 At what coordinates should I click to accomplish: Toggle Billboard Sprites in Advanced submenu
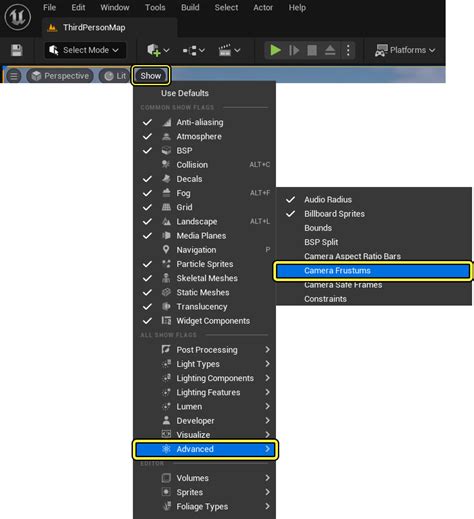pos(374,214)
